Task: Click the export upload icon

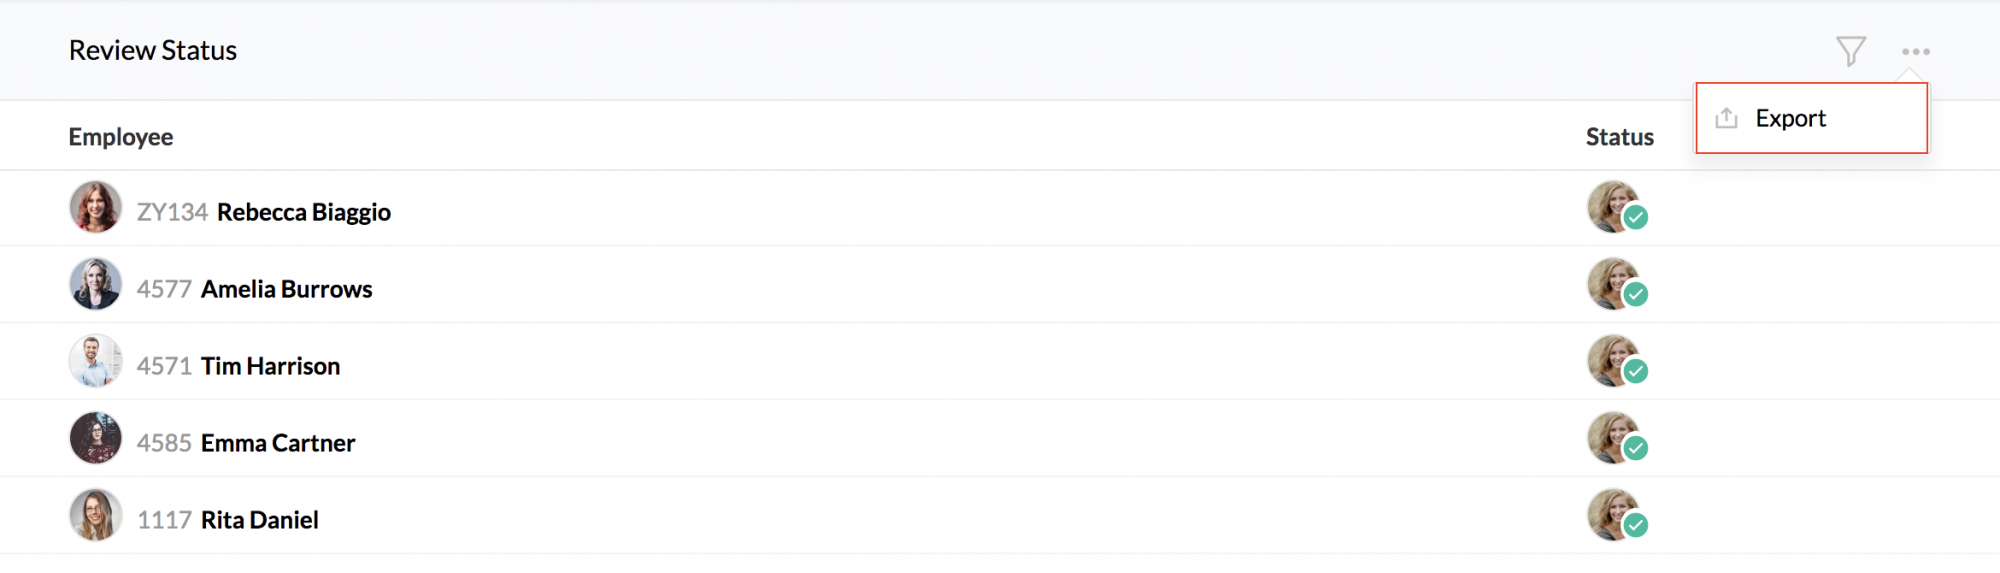Action: click(1726, 119)
